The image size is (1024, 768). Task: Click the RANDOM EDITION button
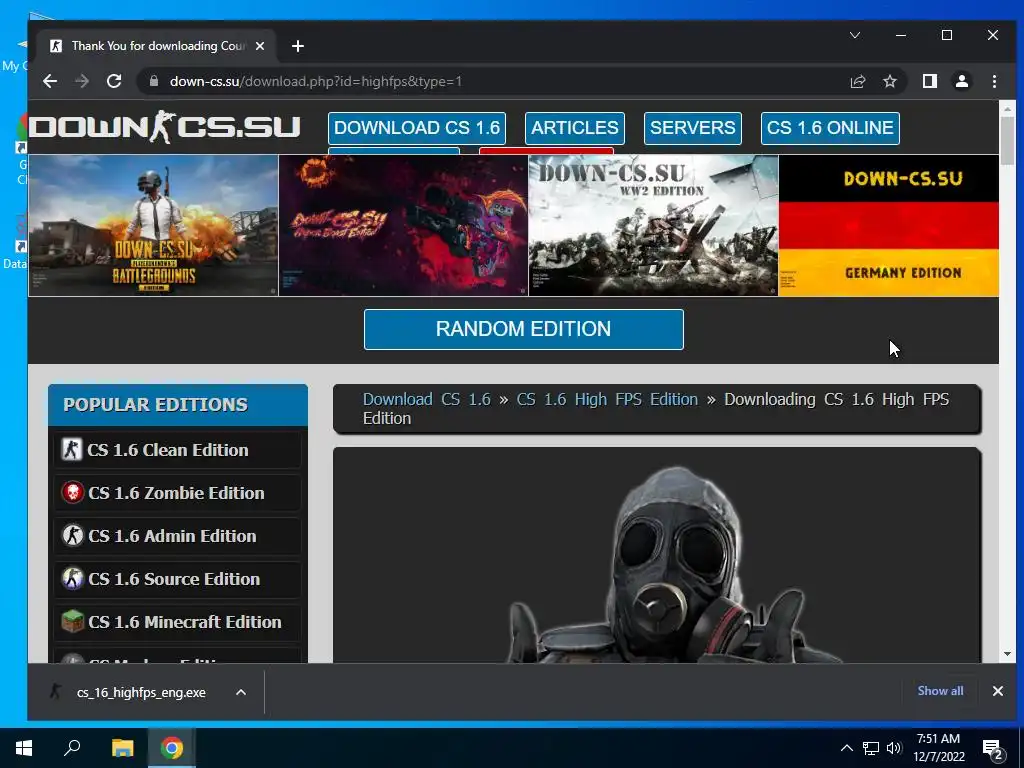[x=524, y=329]
